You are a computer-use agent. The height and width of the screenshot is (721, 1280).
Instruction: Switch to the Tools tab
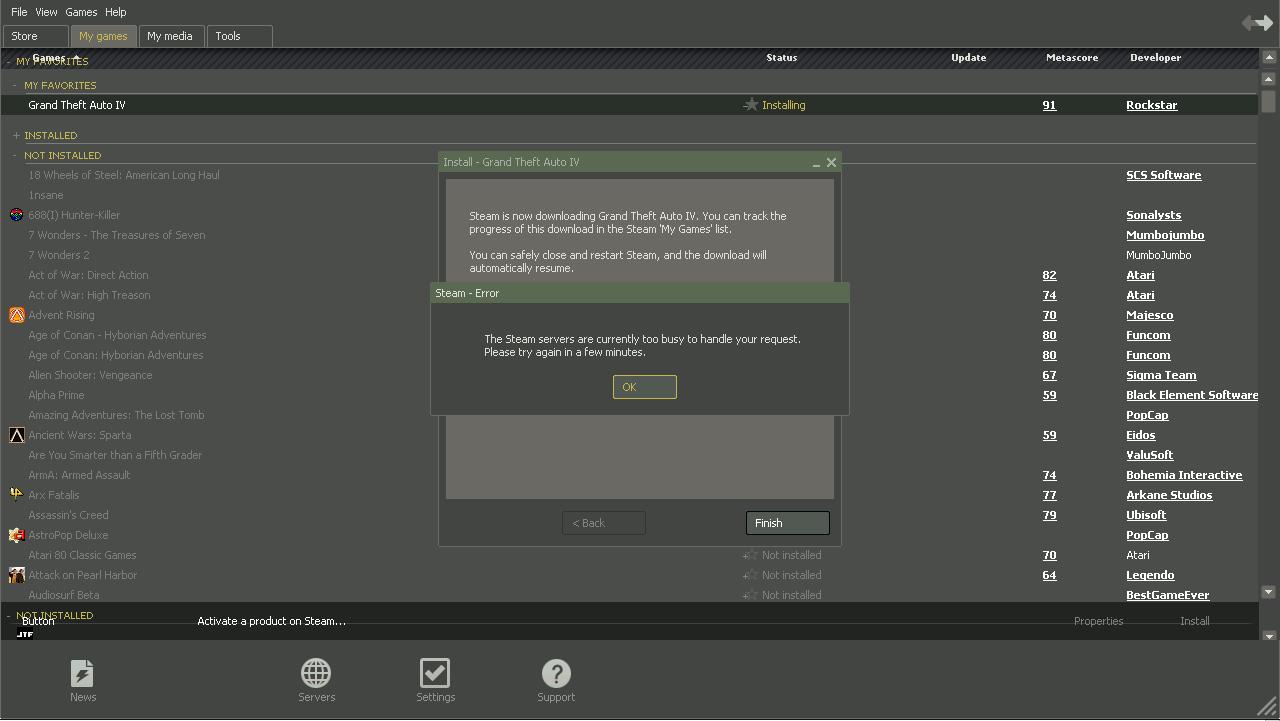coord(239,36)
